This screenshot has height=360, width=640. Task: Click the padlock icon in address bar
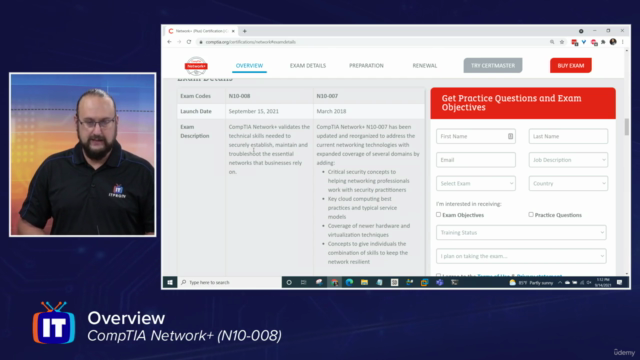coord(201,42)
